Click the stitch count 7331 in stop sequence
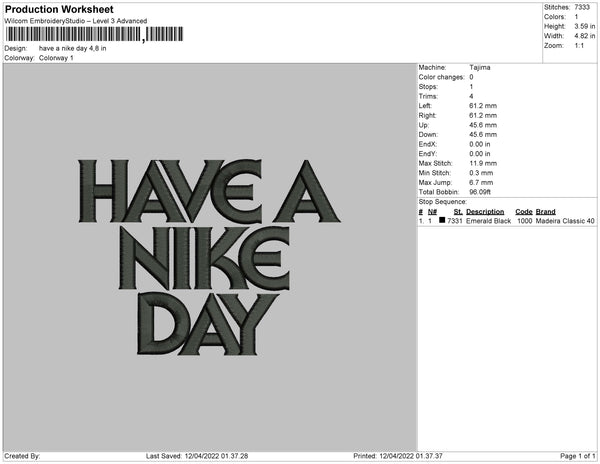 [455, 221]
